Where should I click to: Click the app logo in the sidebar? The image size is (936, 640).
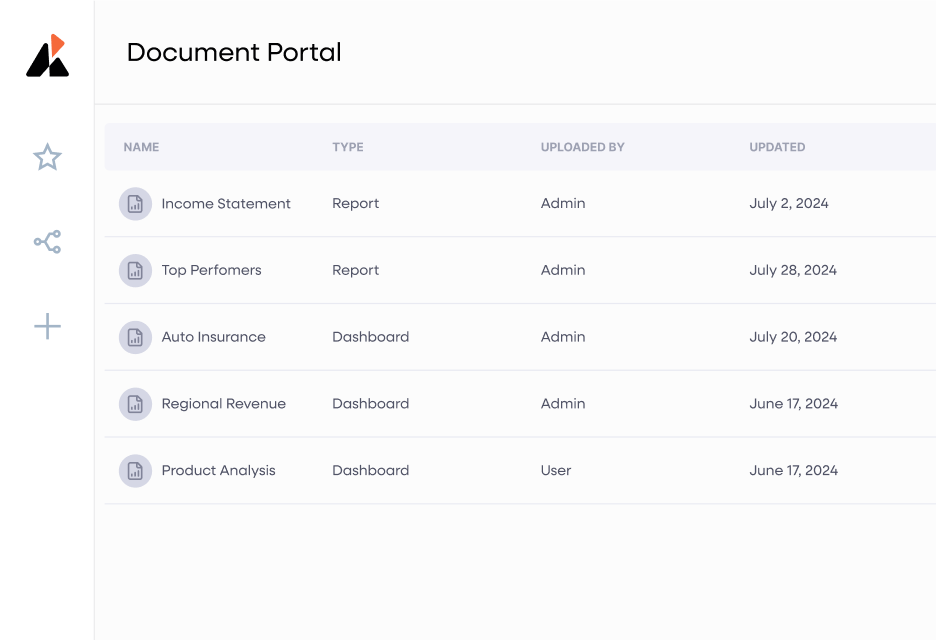point(47,56)
